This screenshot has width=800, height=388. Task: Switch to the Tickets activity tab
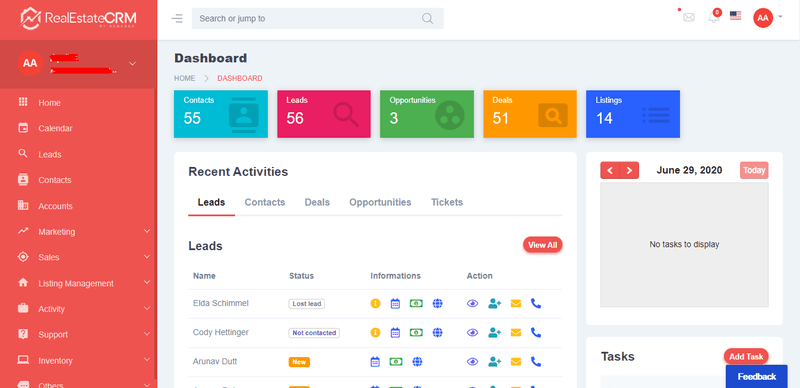(447, 202)
